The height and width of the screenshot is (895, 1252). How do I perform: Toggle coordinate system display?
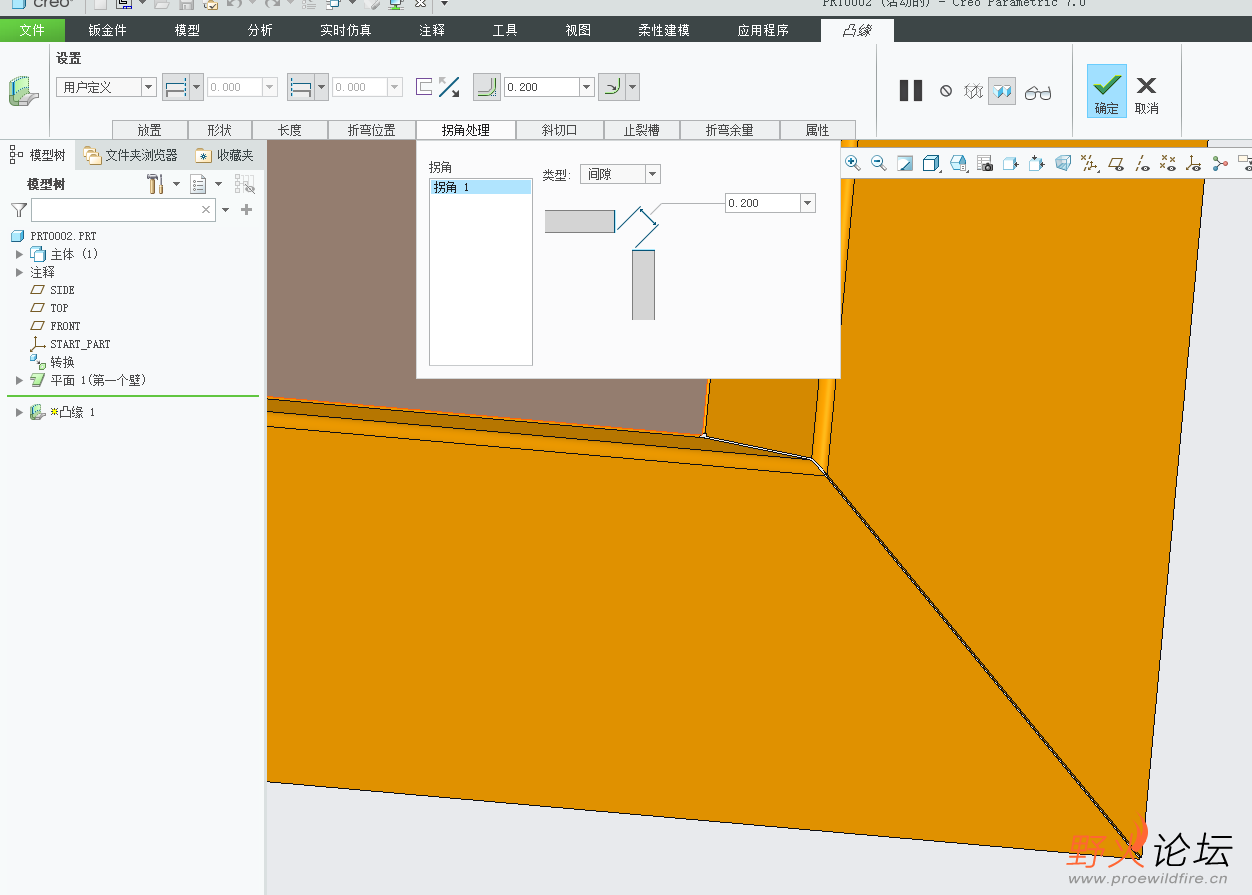coord(1194,163)
